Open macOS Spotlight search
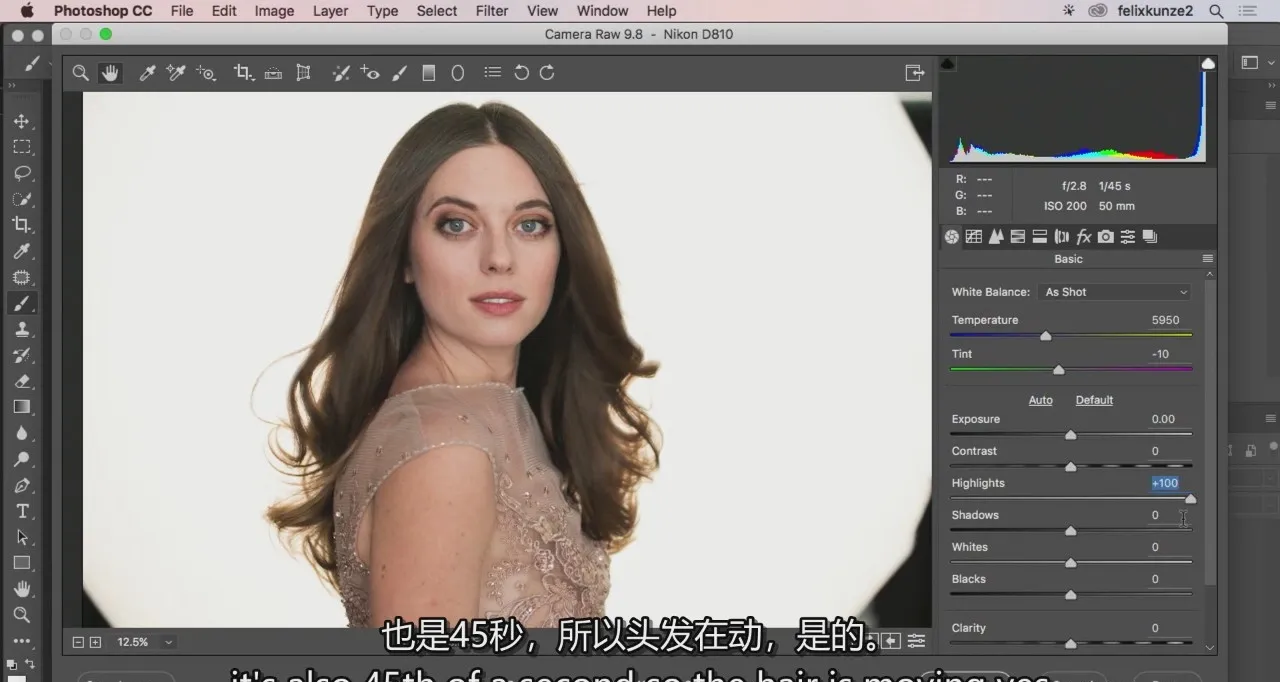The width and height of the screenshot is (1280, 682). pos(1217,11)
